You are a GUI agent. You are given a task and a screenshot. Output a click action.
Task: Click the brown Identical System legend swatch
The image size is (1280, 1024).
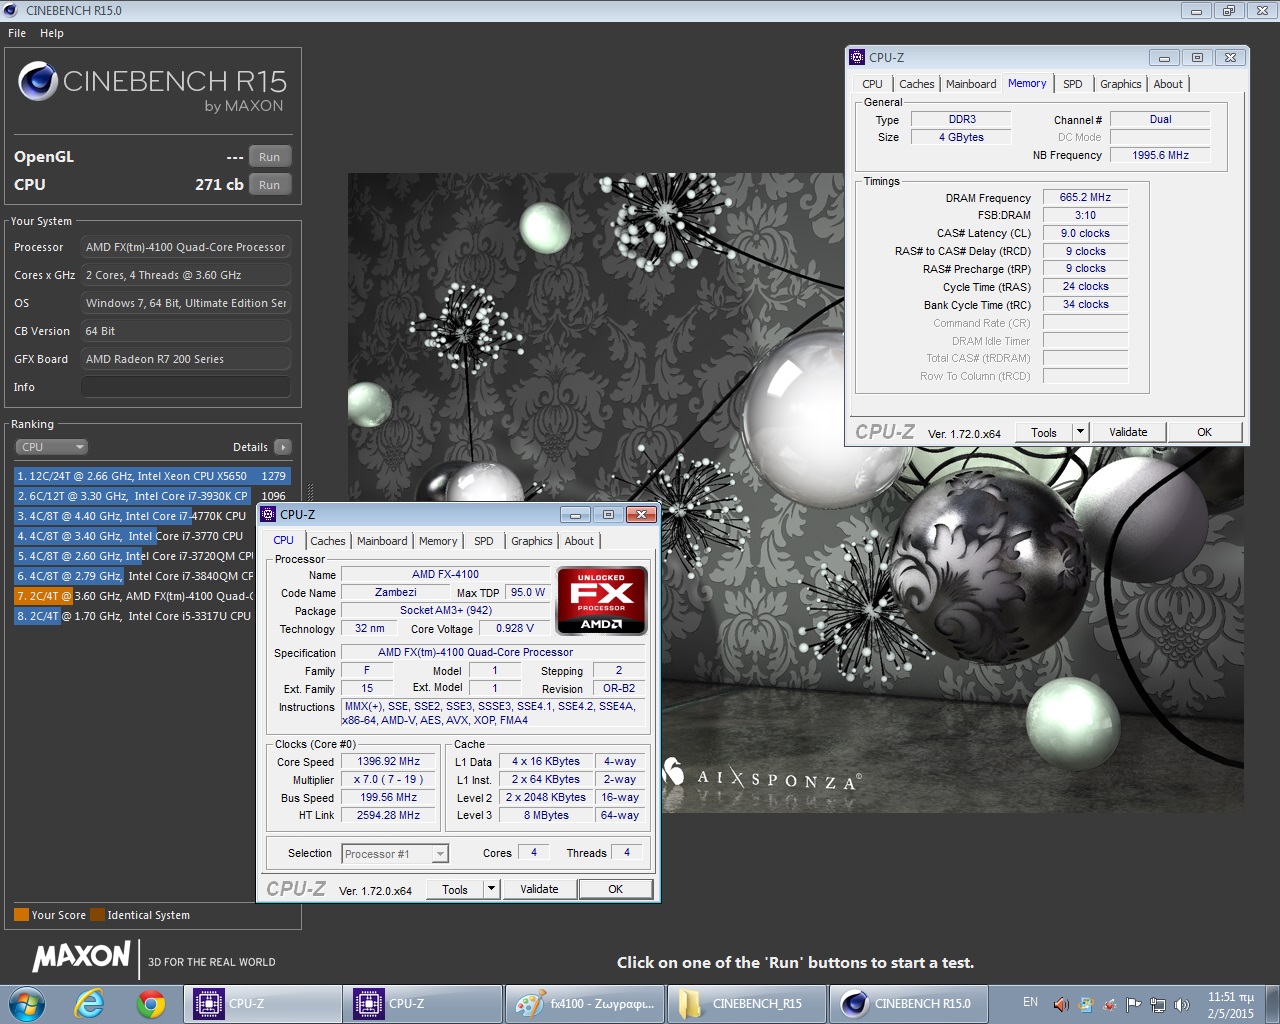[x=97, y=915]
